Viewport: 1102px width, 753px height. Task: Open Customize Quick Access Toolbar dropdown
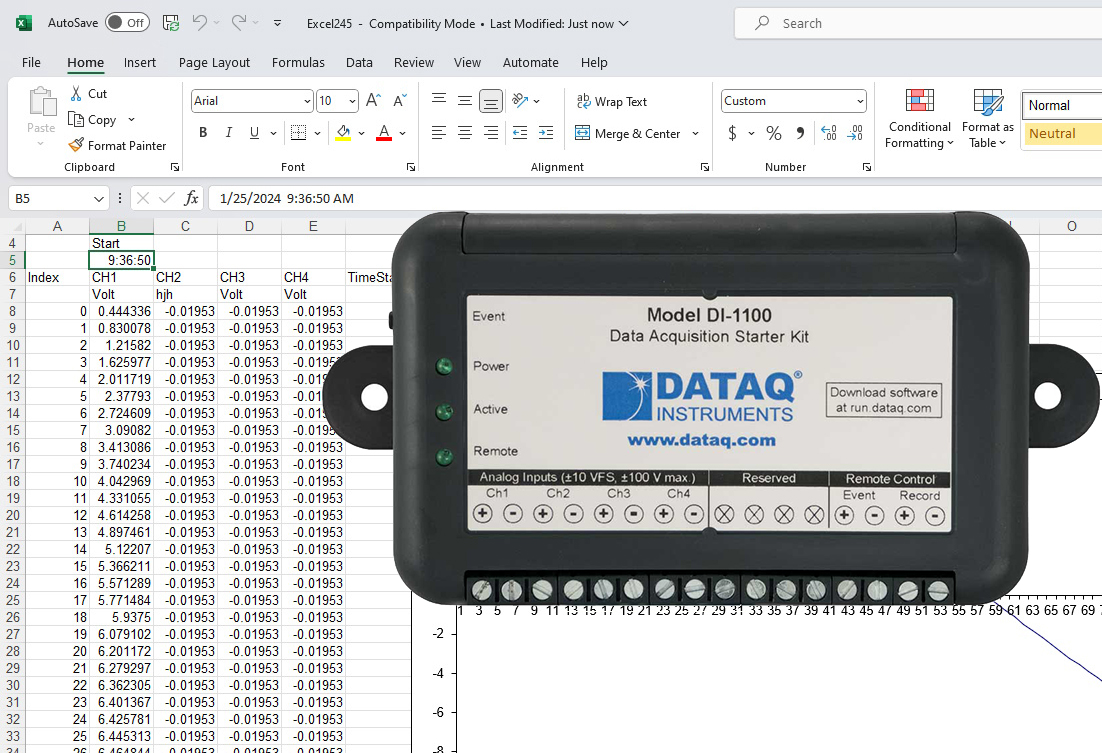278,23
